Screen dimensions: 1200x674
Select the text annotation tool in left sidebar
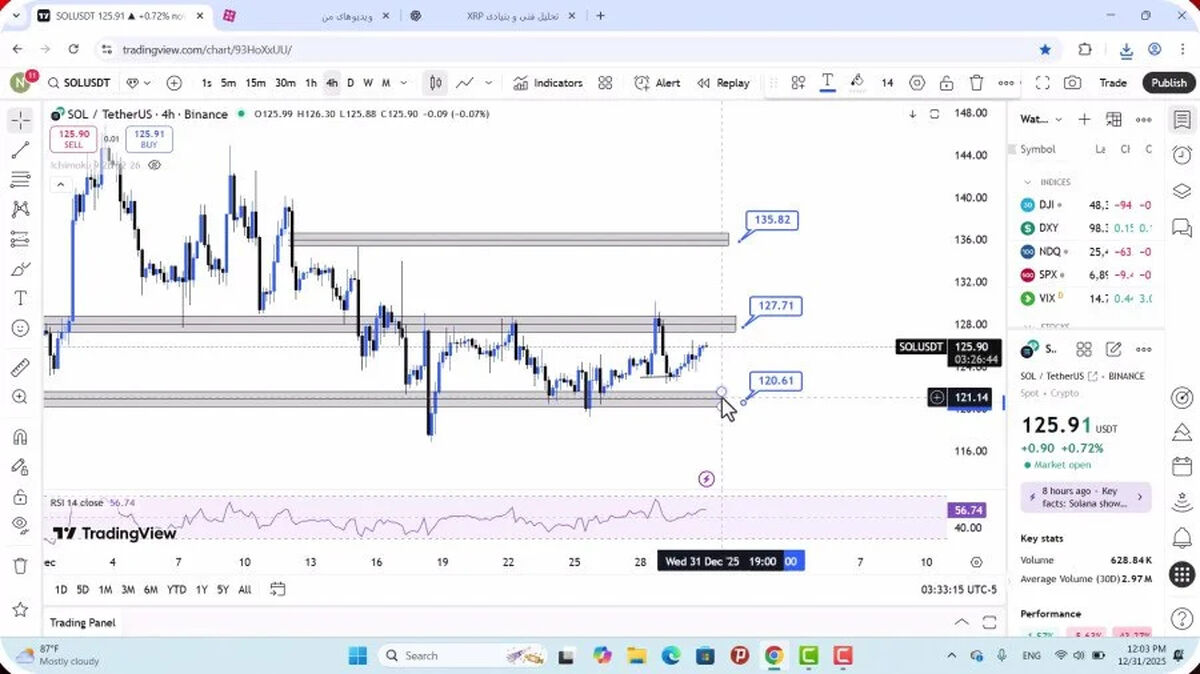click(x=20, y=298)
